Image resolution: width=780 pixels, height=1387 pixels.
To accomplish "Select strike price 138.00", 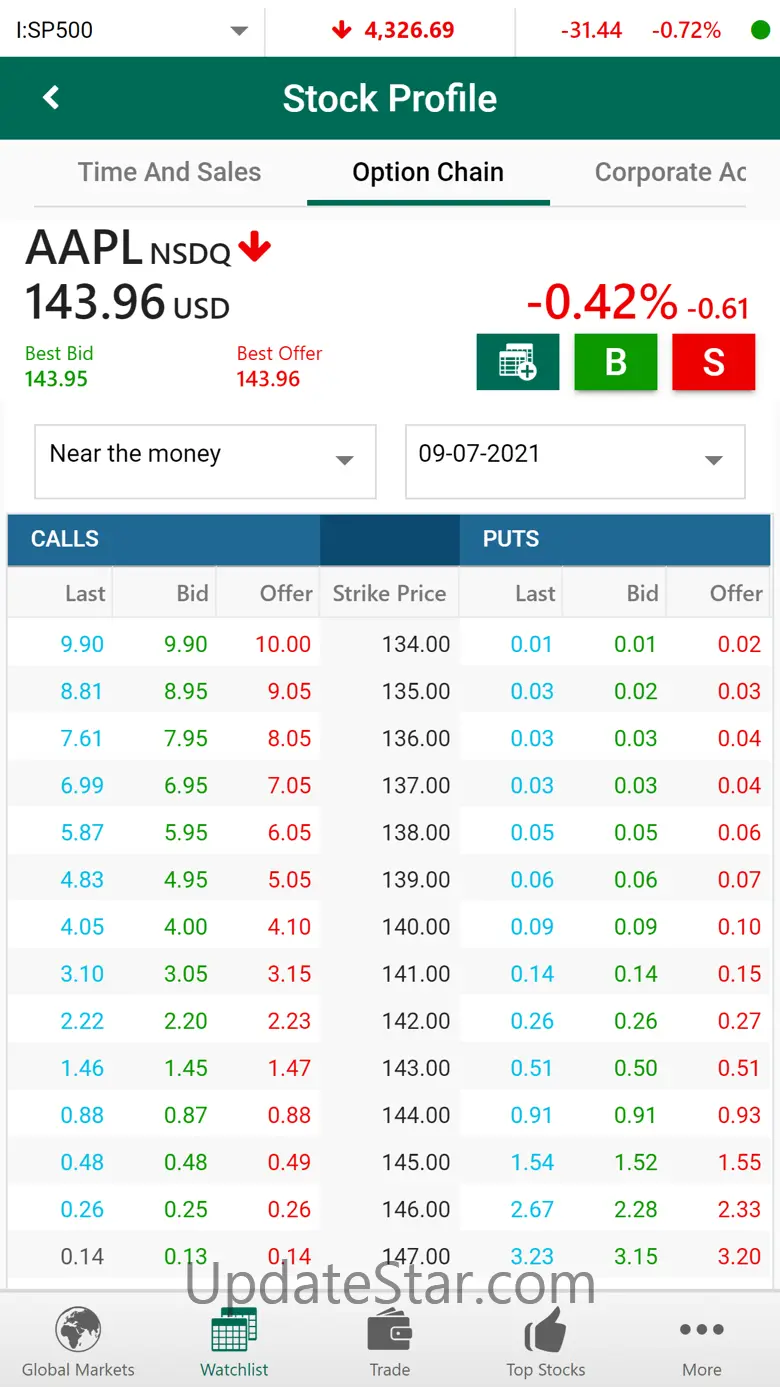I will click(416, 832).
